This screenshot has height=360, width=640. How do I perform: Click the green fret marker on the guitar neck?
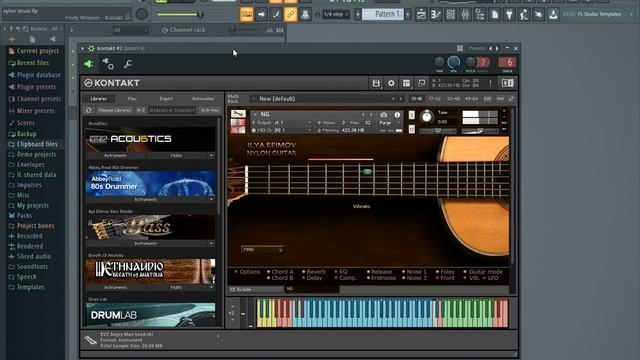pos(367,171)
